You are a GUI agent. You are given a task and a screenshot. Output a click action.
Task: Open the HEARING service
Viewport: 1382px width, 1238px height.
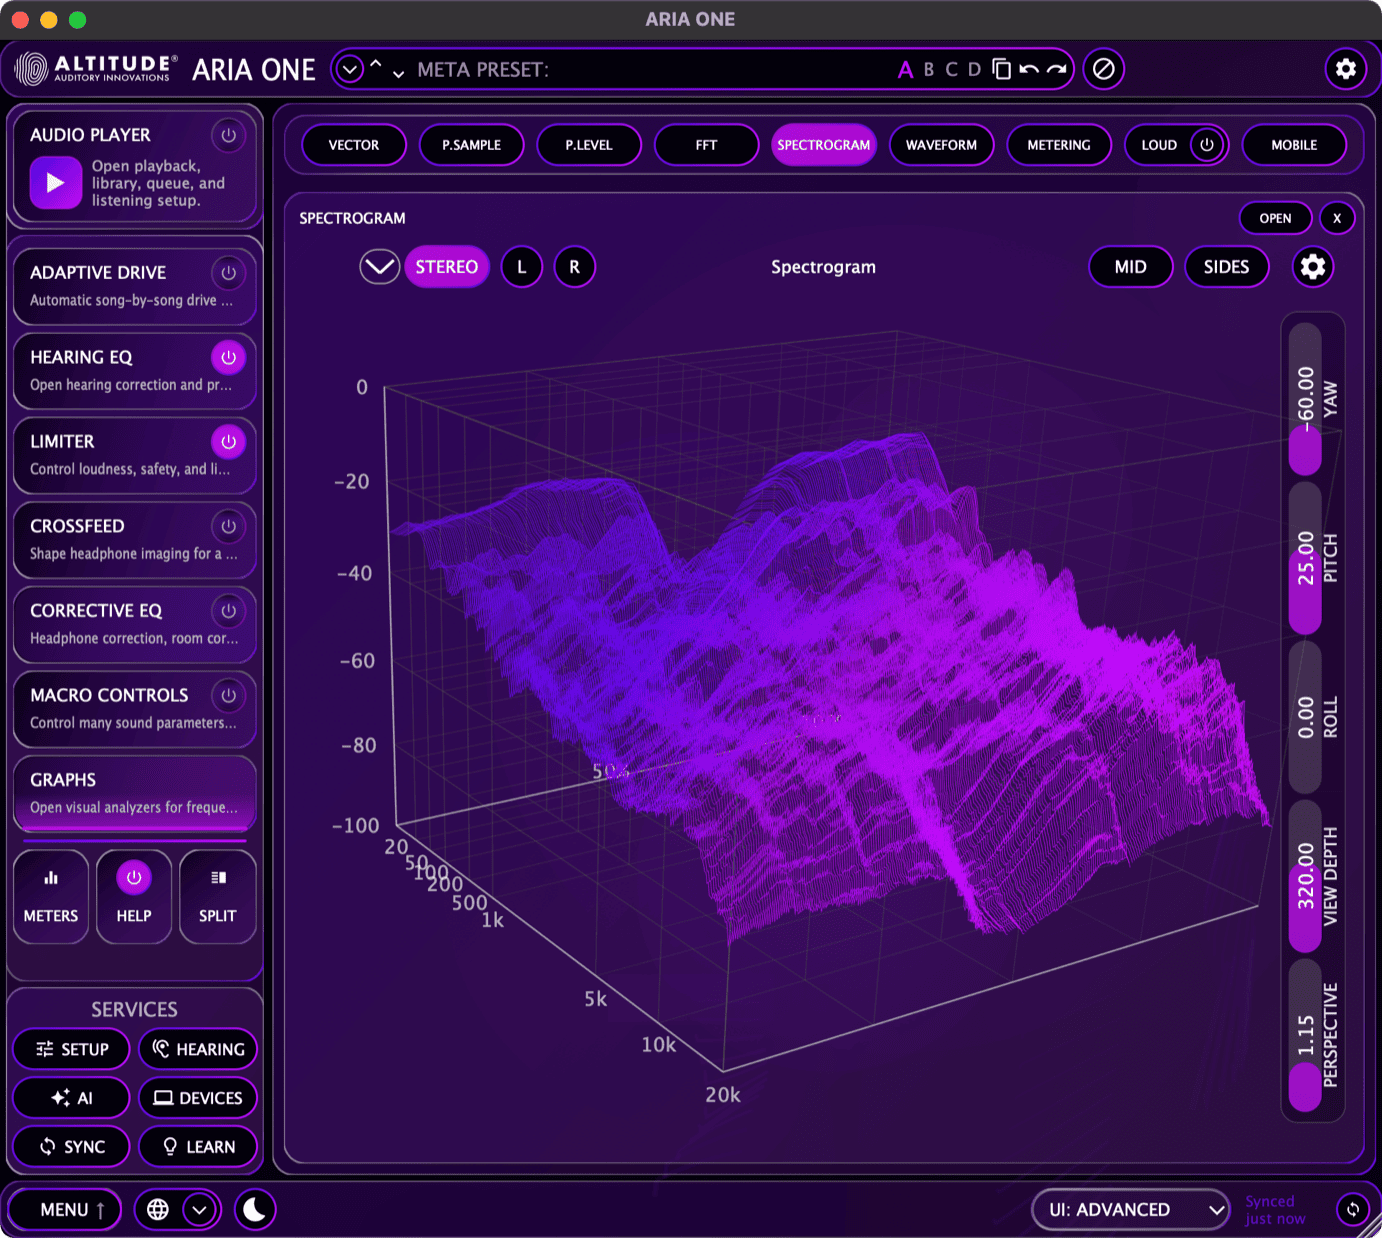click(x=198, y=1049)
